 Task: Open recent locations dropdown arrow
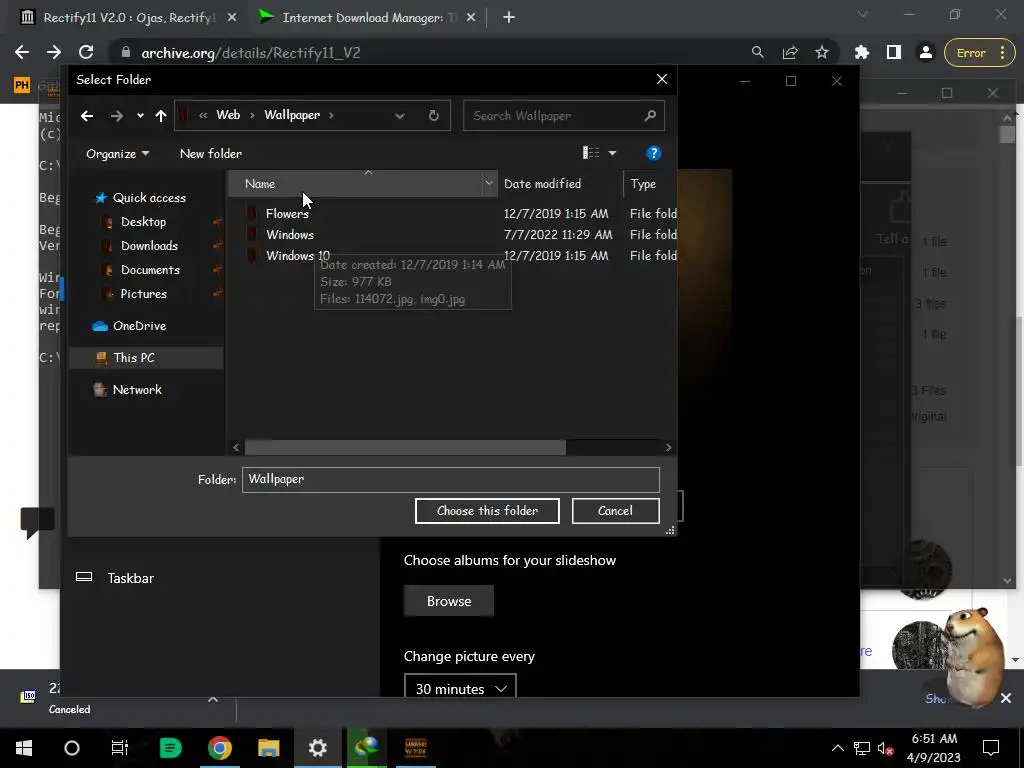pyautogui.click(x=140, y=116)
